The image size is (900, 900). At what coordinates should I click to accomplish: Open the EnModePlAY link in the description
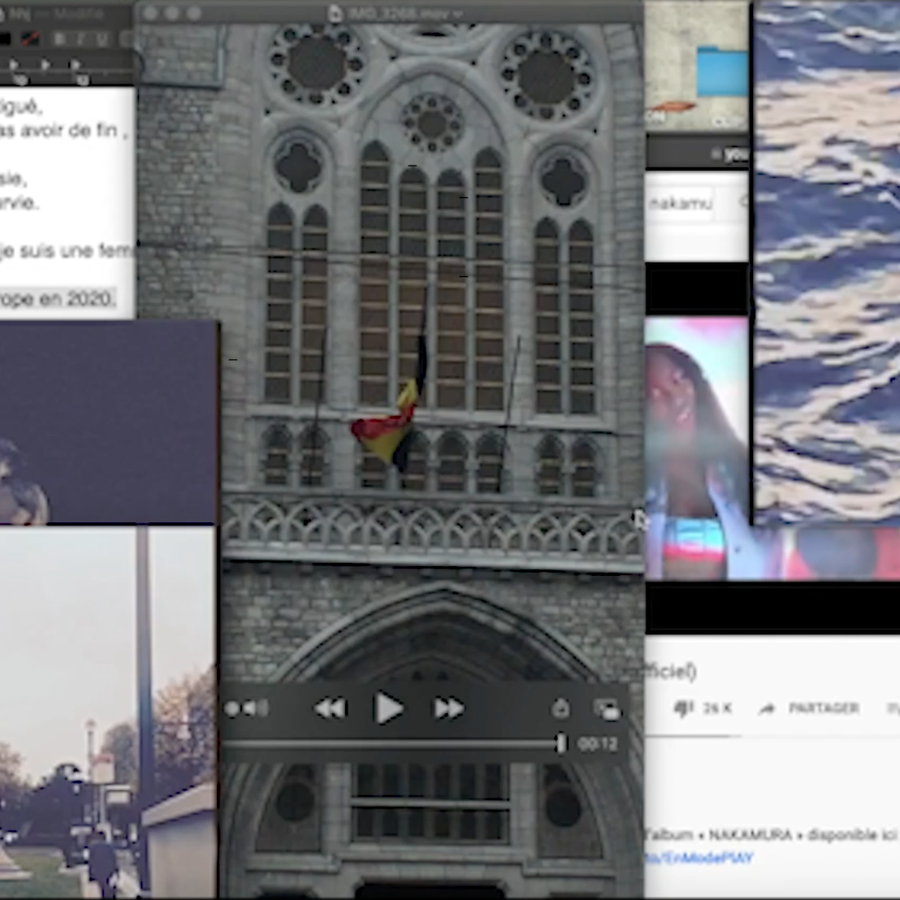[x=700, y=858]
